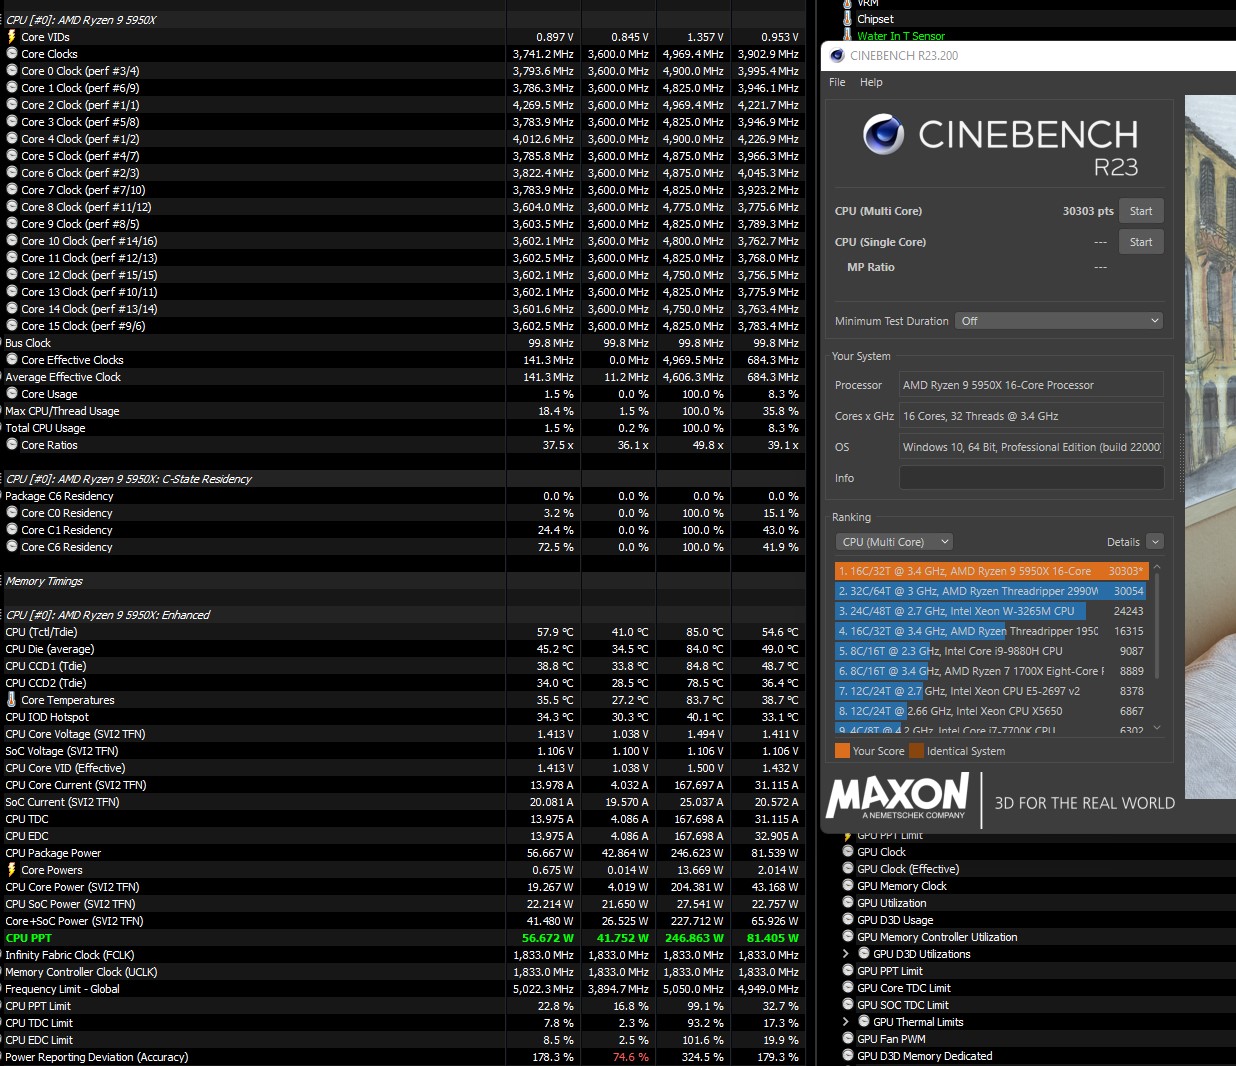This screenshot has width=1236, height=1066.
Task: Open the CPU (Multi Core) ranking dropdown
Action: (894, 542)
